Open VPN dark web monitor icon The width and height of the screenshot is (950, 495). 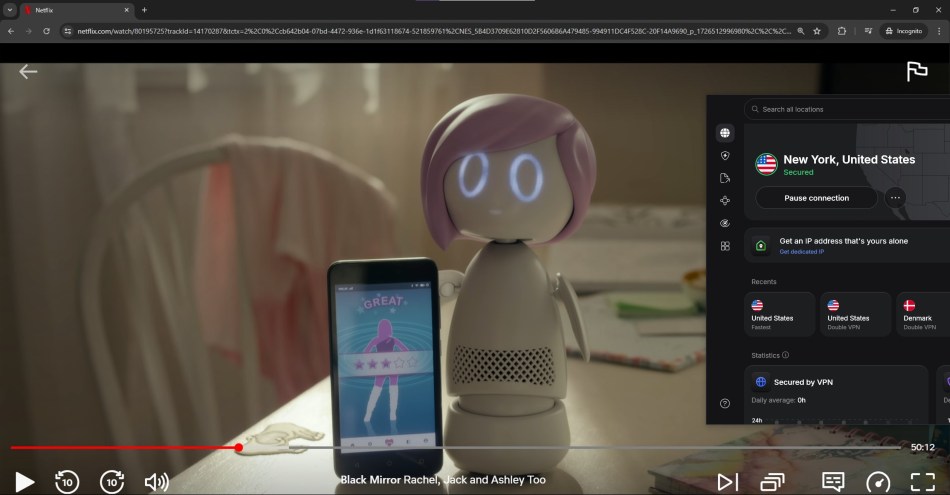tap(725, 224)
